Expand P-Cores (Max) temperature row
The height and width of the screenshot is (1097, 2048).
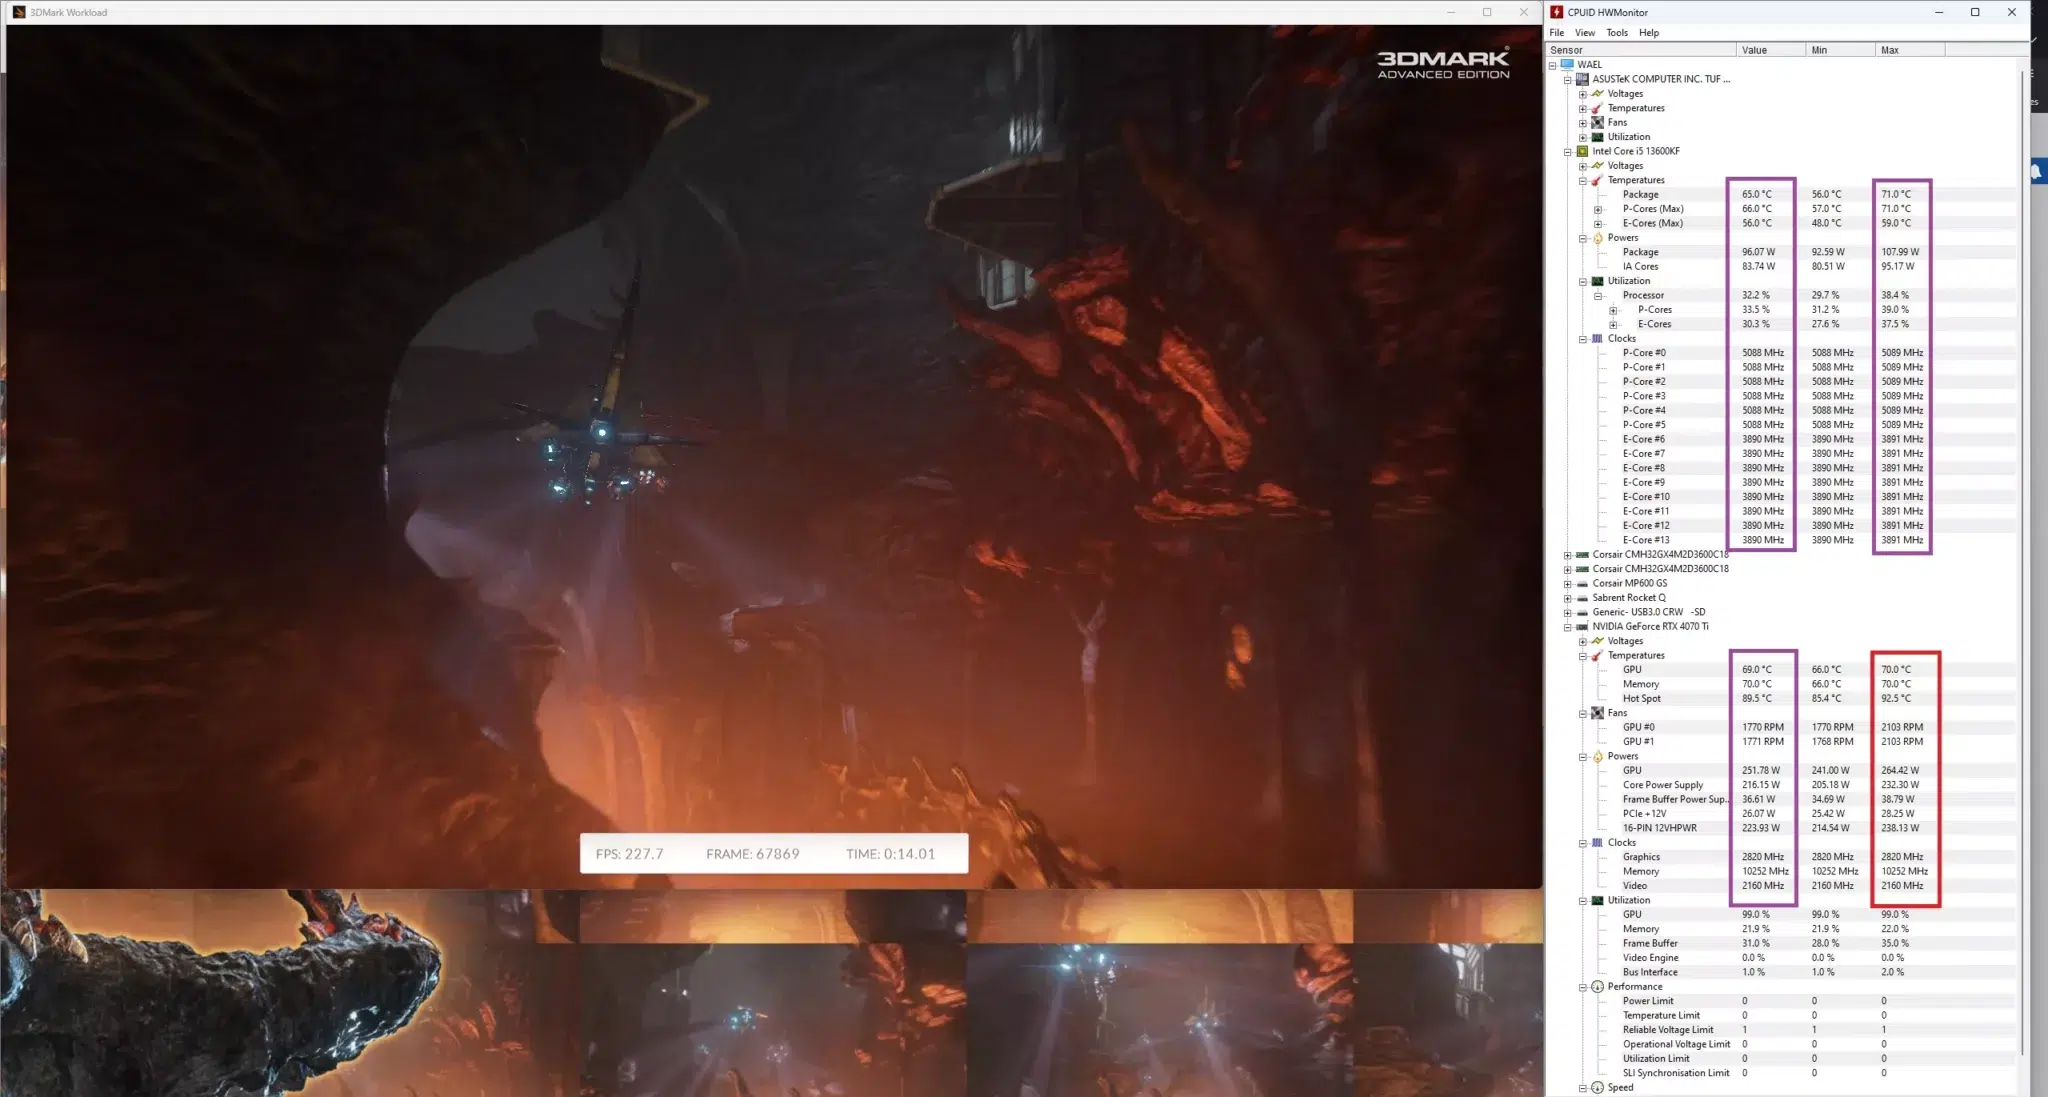point(1597,209)
